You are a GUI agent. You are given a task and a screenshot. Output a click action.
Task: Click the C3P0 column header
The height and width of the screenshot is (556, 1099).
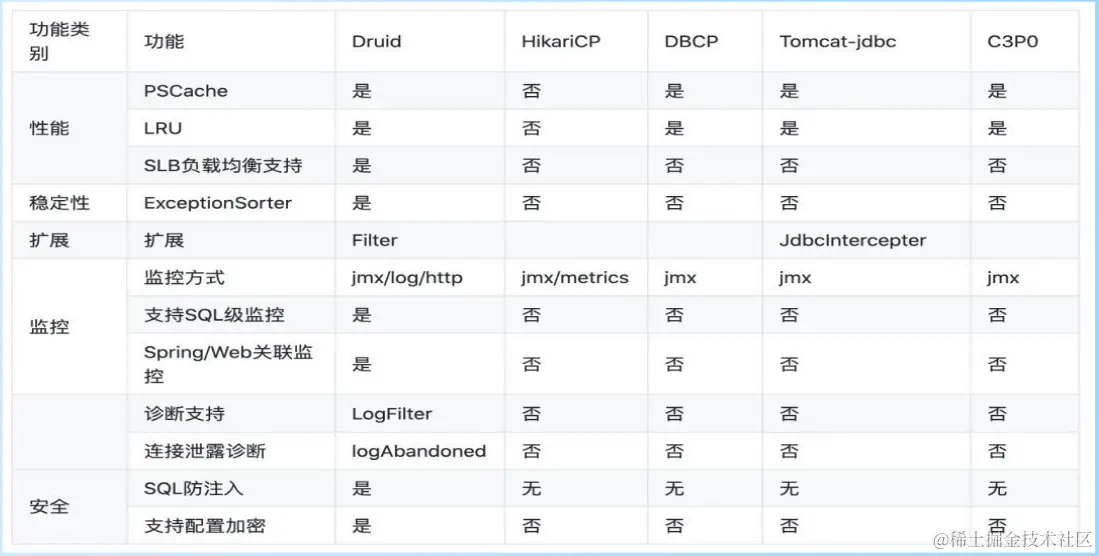coord(1025,41)
